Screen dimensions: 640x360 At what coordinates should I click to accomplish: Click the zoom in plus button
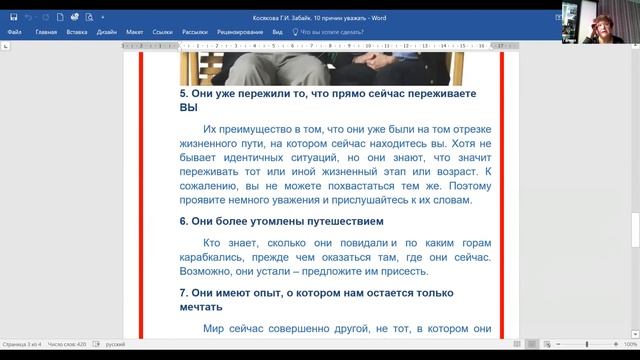616,344
